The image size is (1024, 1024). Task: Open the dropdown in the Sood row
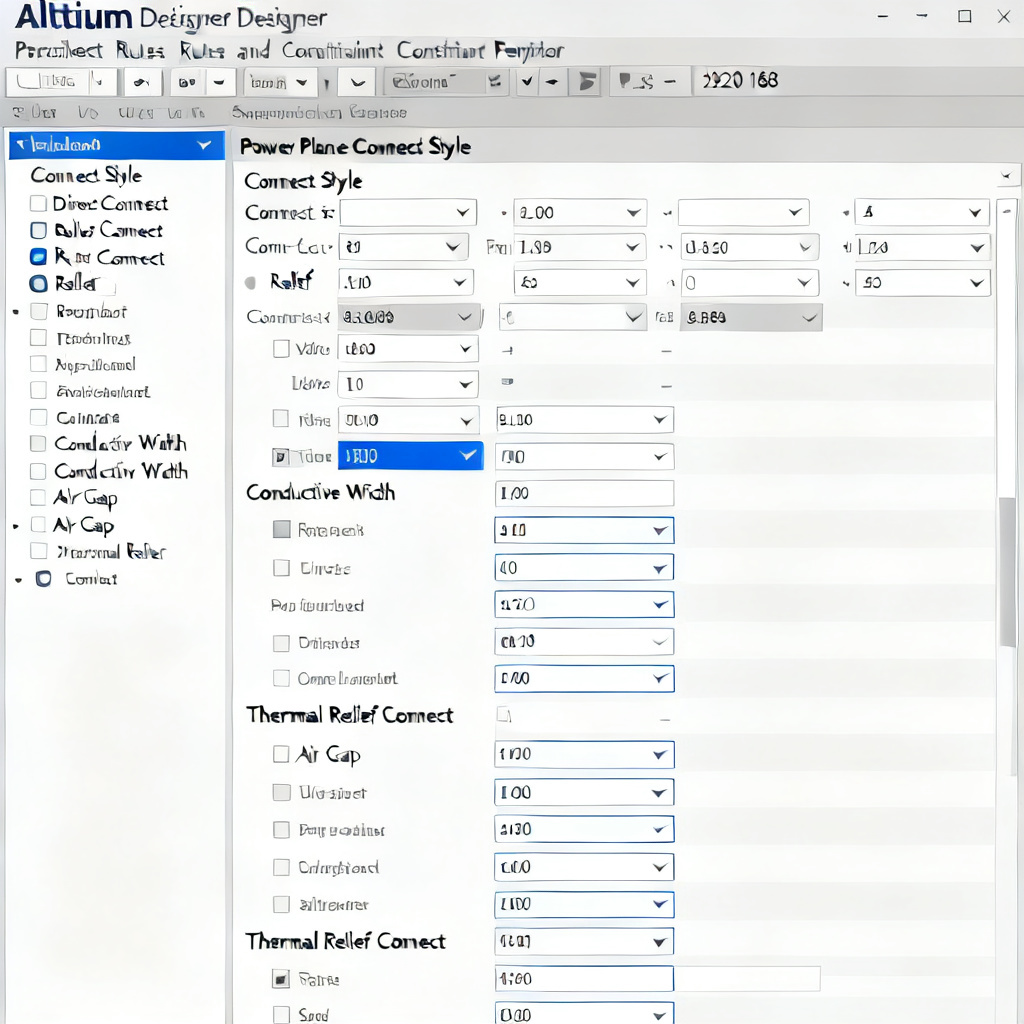click(x=584, y=1014)
